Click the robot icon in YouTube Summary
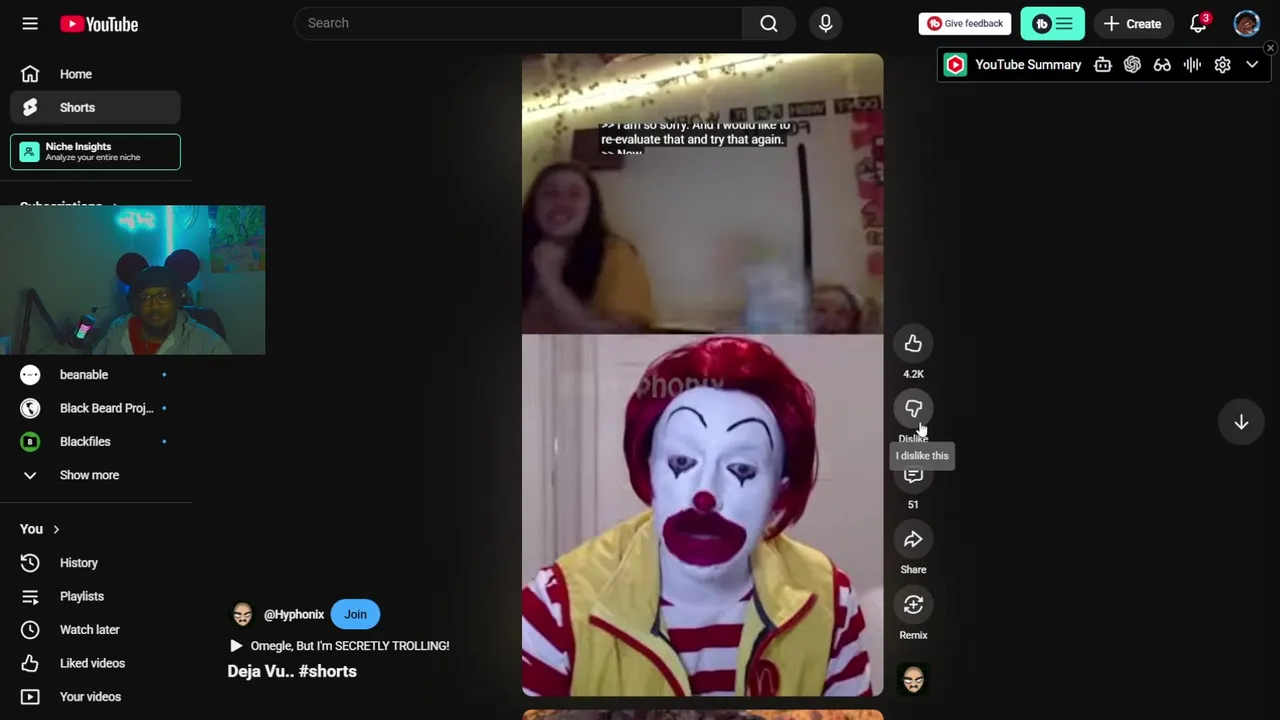The image size is (1280, 720). (1102, 65)
